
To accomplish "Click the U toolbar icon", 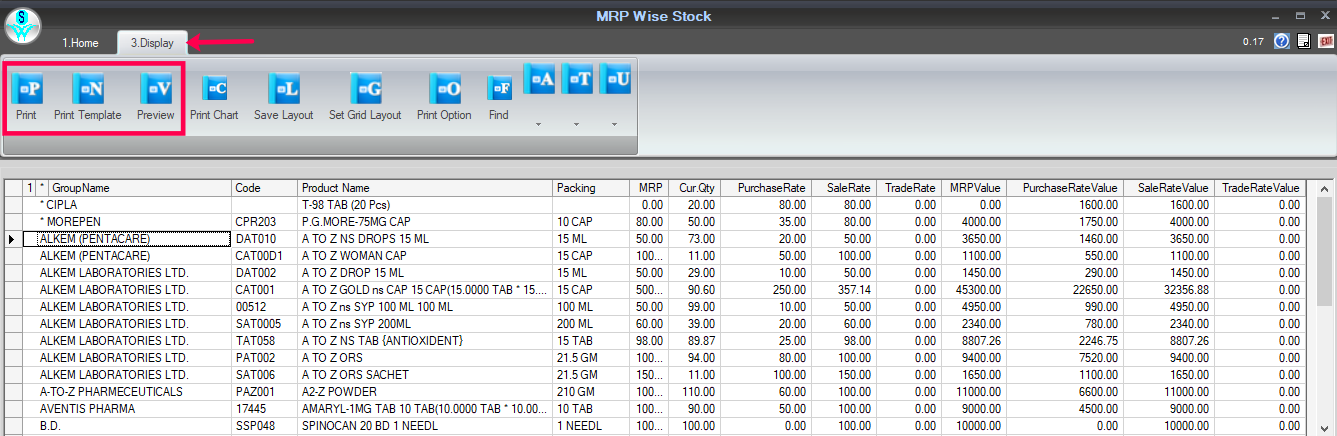I will coord(615,78).
